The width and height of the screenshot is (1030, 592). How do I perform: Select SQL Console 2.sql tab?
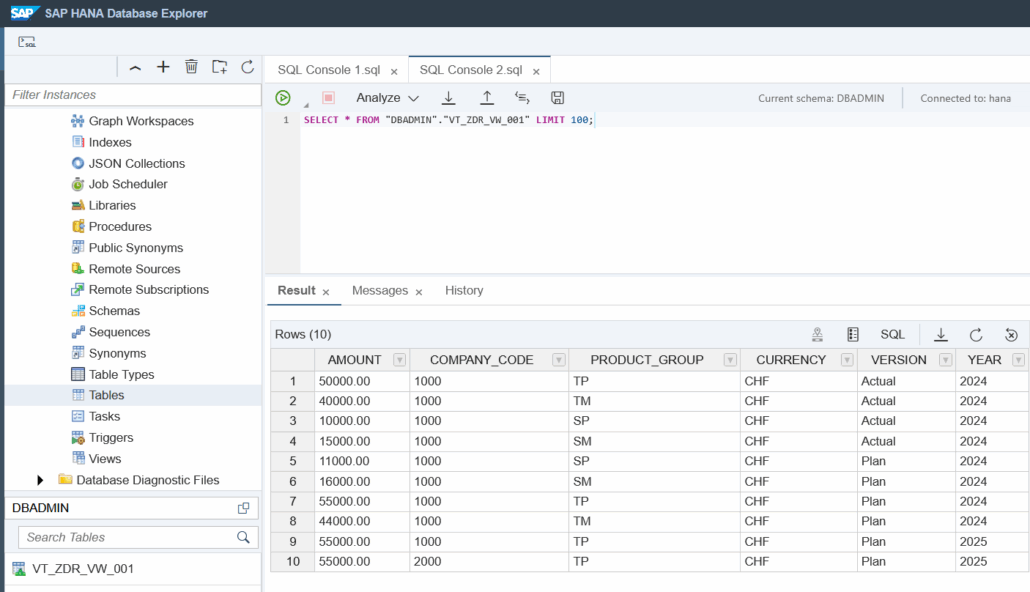[471, 70]
